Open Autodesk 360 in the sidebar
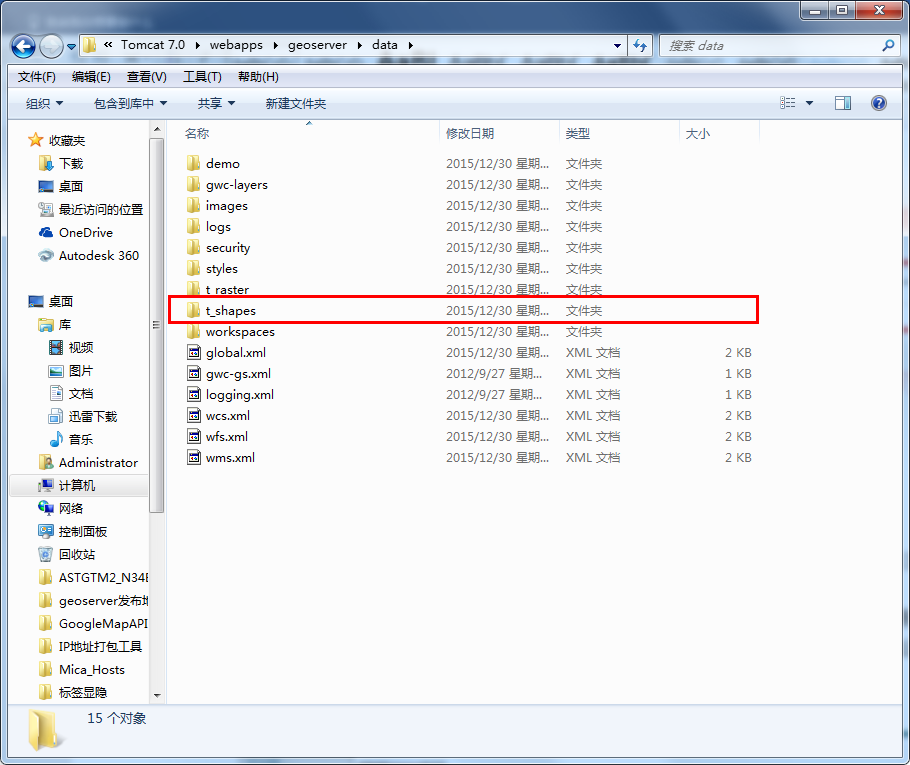The height and width of the screenshot is (765, 910). pos(99,255)
